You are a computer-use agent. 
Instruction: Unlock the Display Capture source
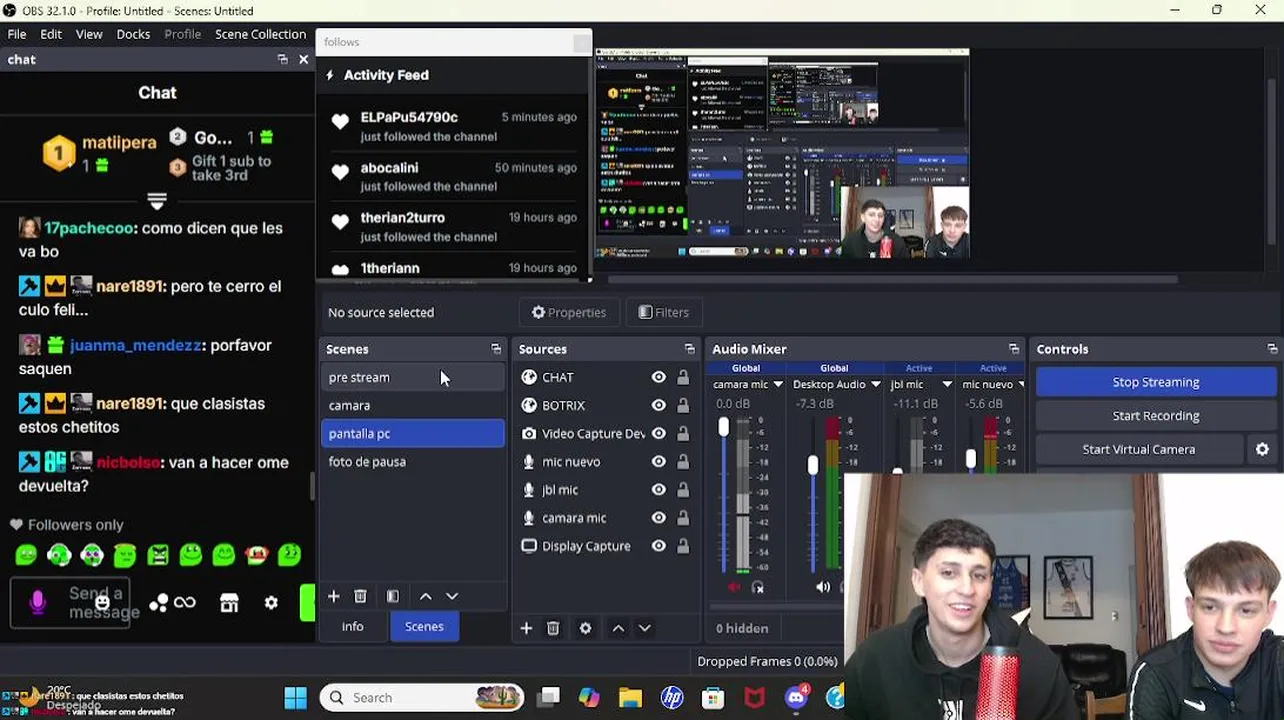tap(683, 546)
